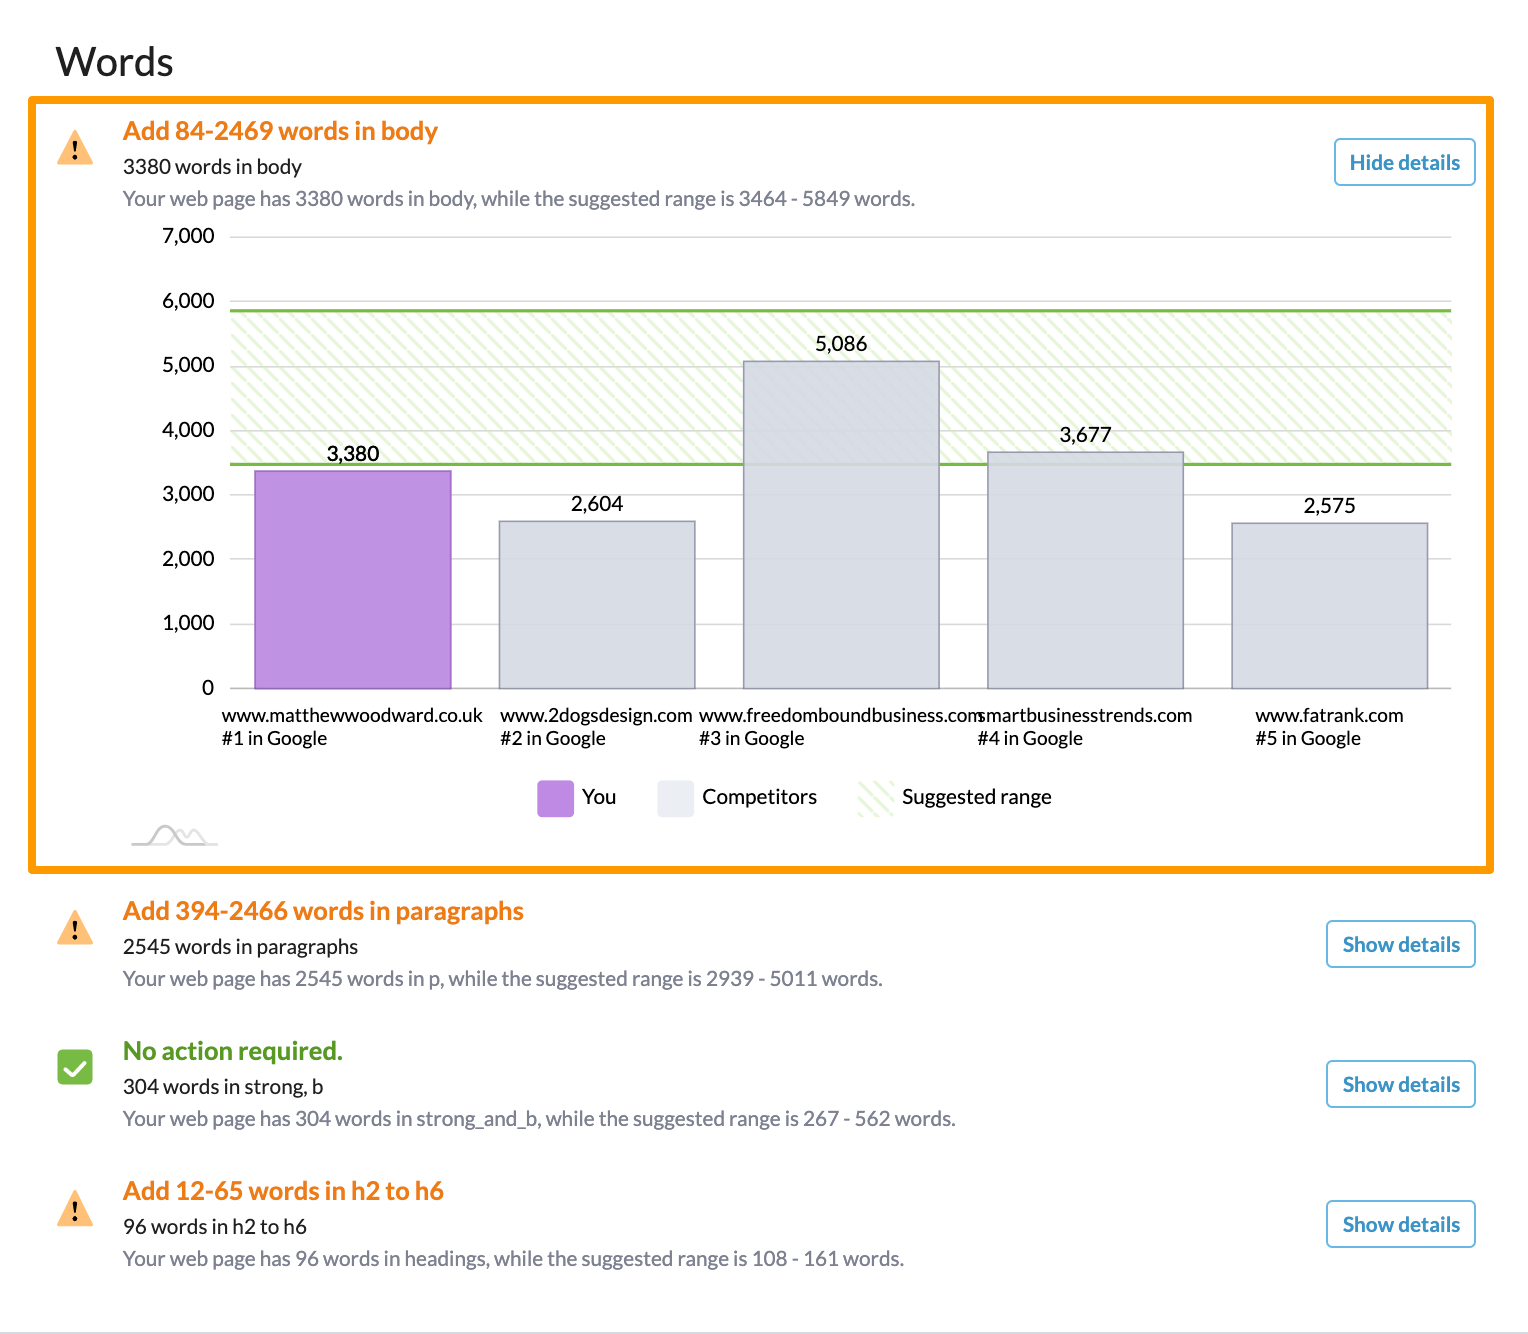Viewport: 1528px width, 1334px height.
Task: Click the Add 84-2469 words in body heading
Action: 280,131
